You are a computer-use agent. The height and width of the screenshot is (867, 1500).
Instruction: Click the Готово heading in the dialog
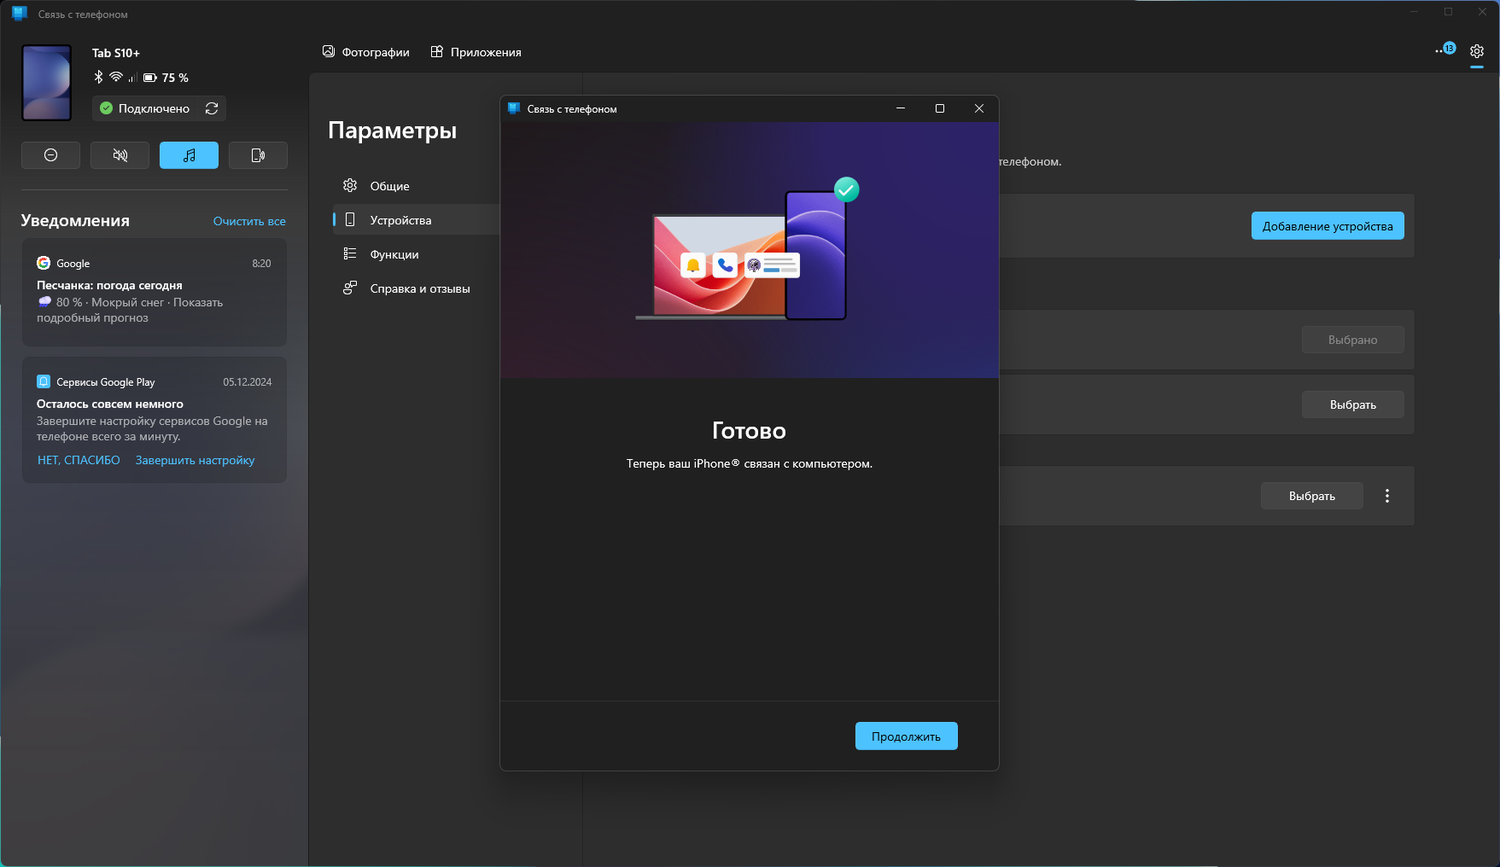click(749, 431)
